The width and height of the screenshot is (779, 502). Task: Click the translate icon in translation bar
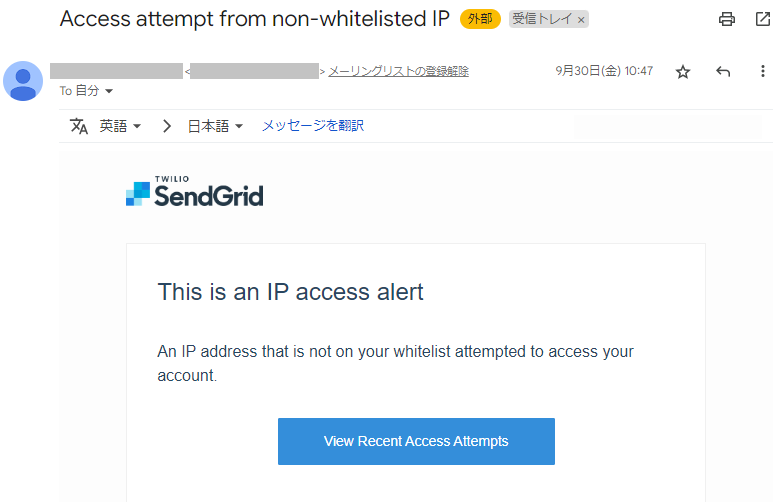[78, 126]
